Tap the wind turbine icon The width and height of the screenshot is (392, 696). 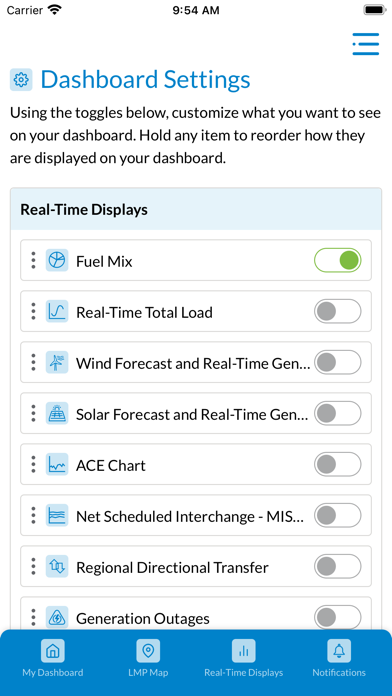57,363
